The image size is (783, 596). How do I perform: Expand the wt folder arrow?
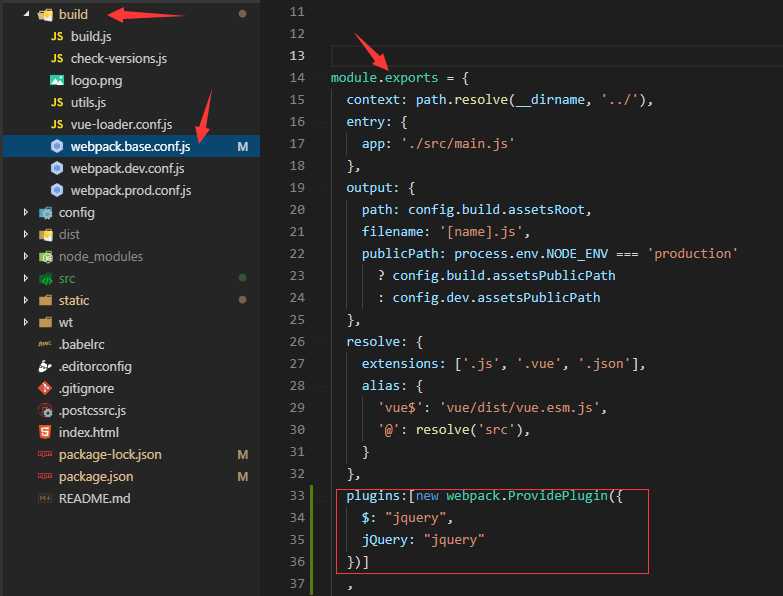(26, 322)
